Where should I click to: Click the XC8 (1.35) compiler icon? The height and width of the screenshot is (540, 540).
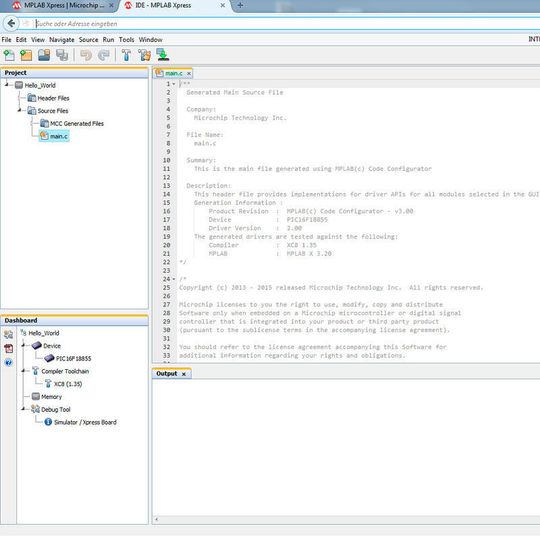click(x=48, y=384)
